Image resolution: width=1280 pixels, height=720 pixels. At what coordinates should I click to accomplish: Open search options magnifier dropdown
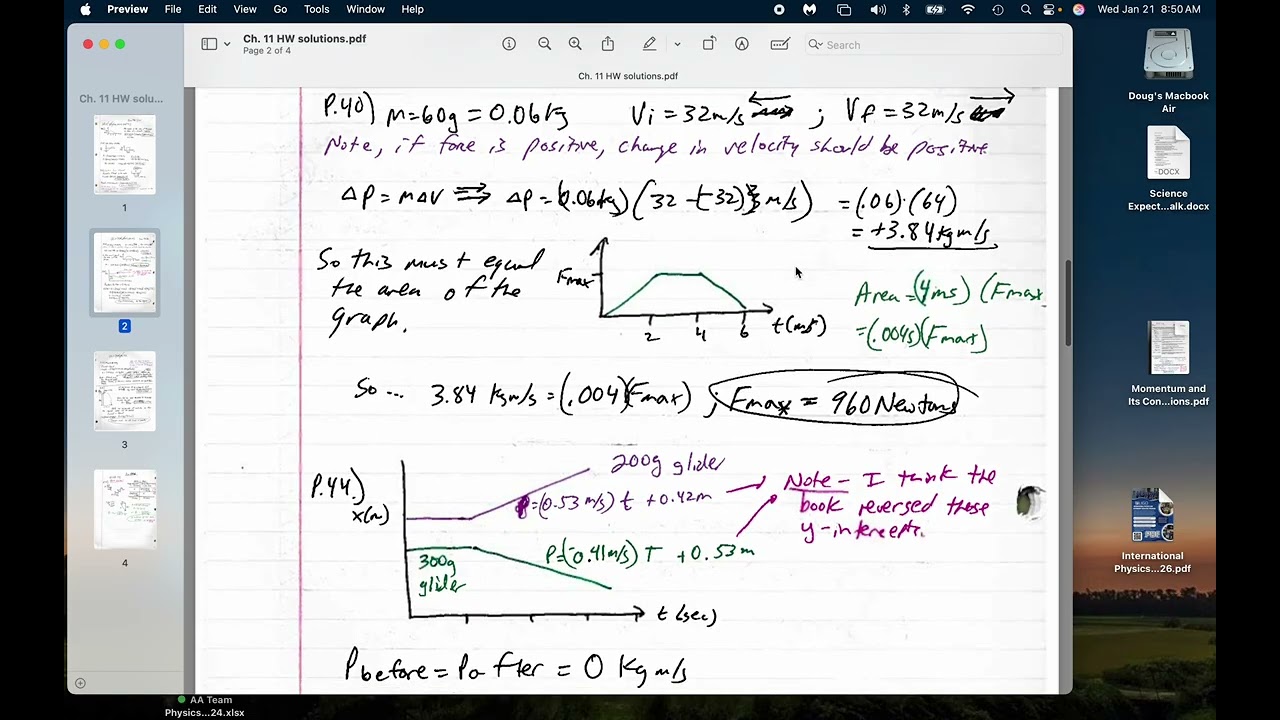pyautogui.click(x=815, y=44)
